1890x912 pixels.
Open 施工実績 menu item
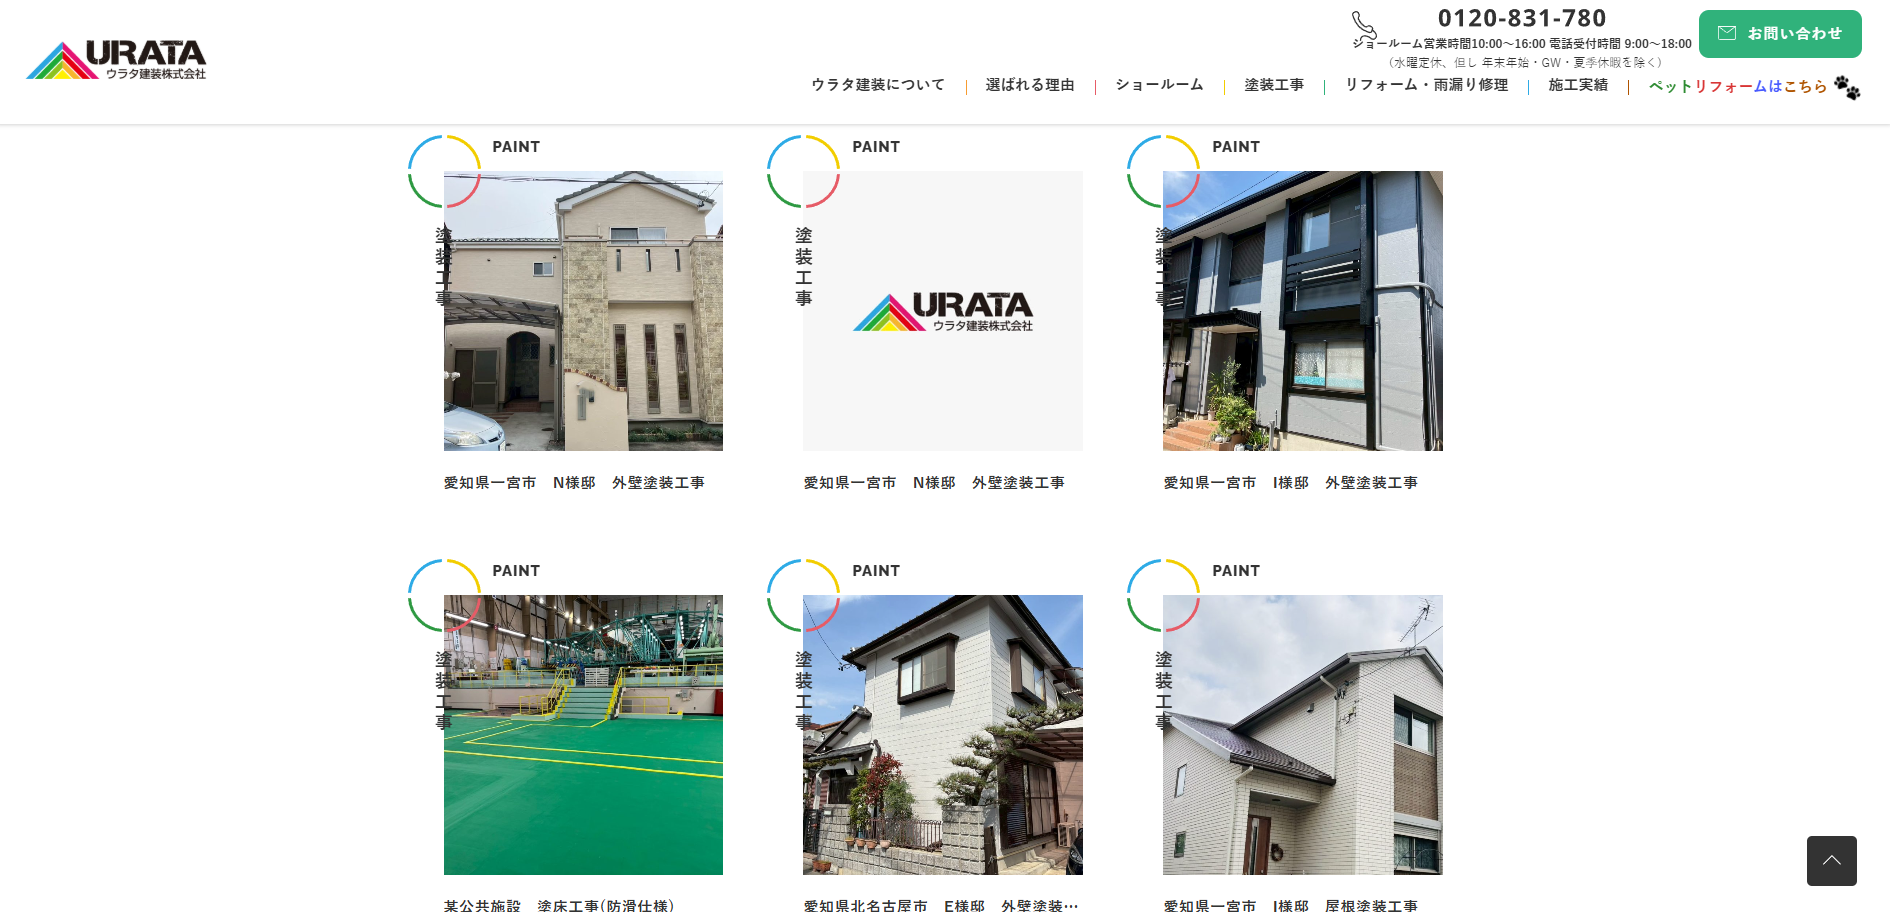pyautogui.click(x=1578, y=85)
